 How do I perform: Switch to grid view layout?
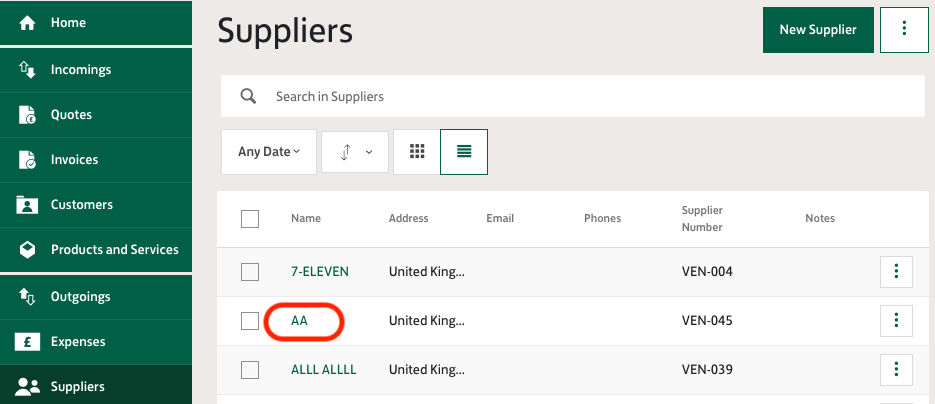[417, 152]
